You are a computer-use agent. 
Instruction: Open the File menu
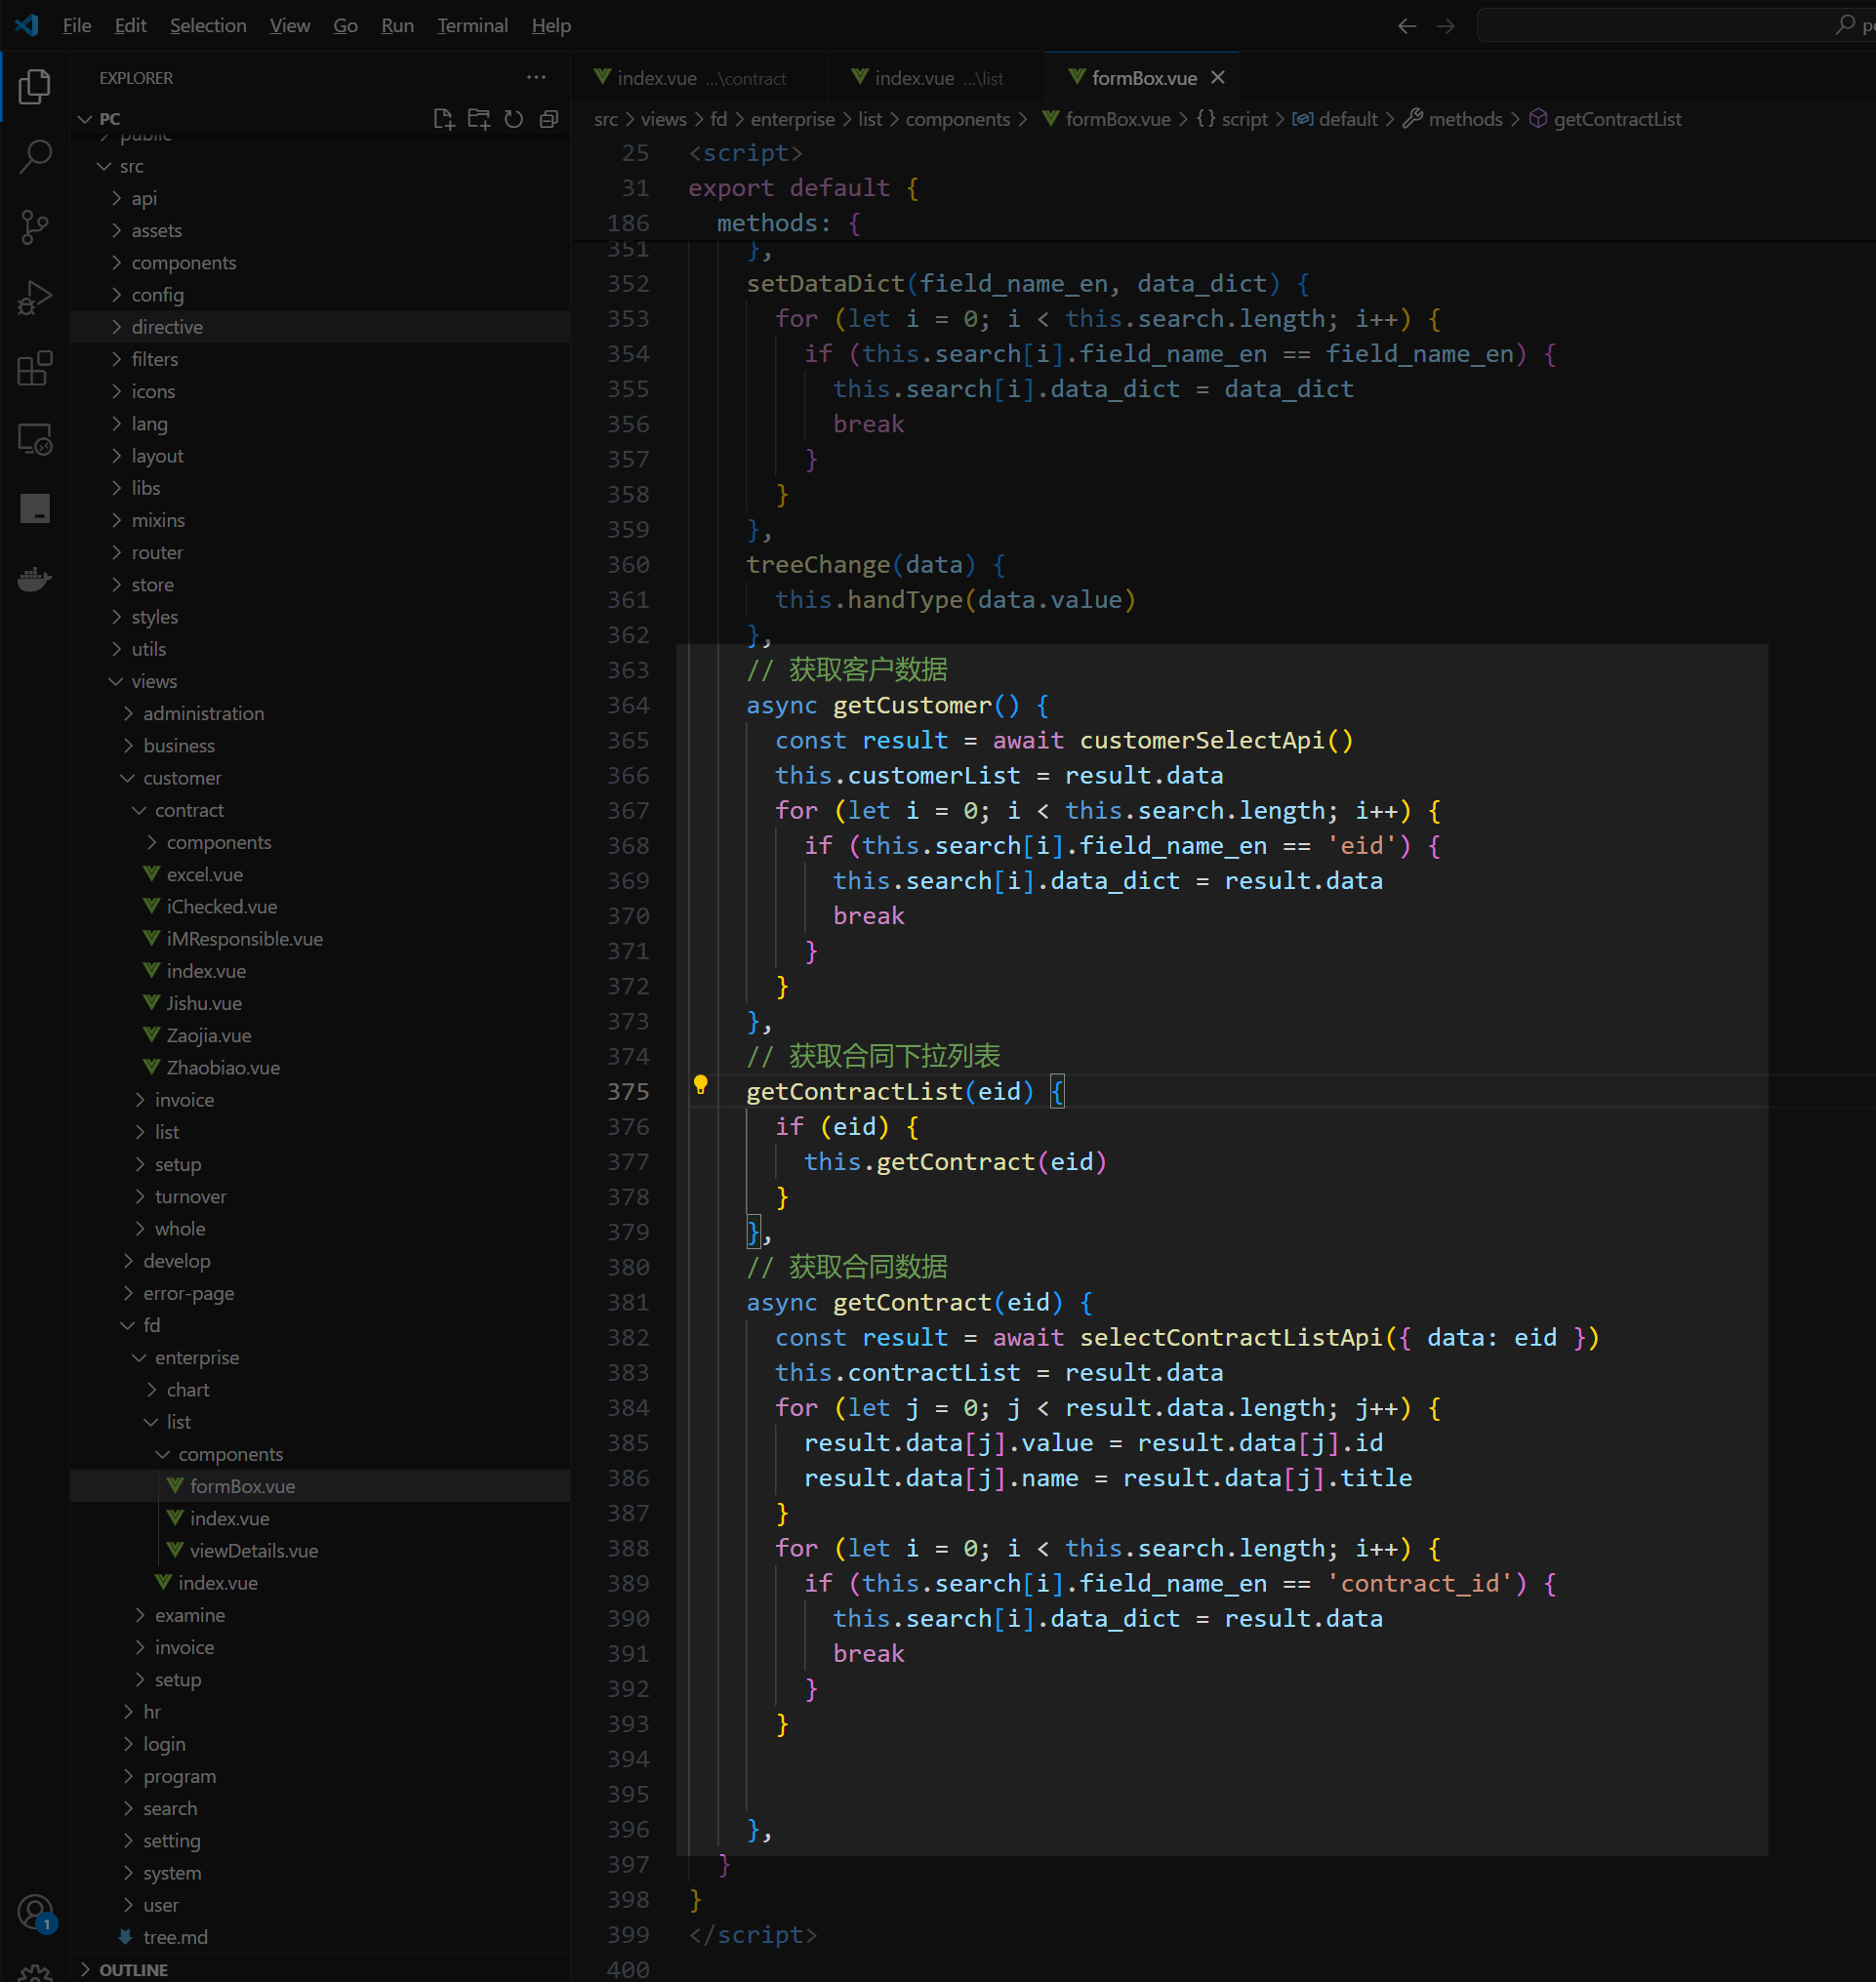point(77,25)
